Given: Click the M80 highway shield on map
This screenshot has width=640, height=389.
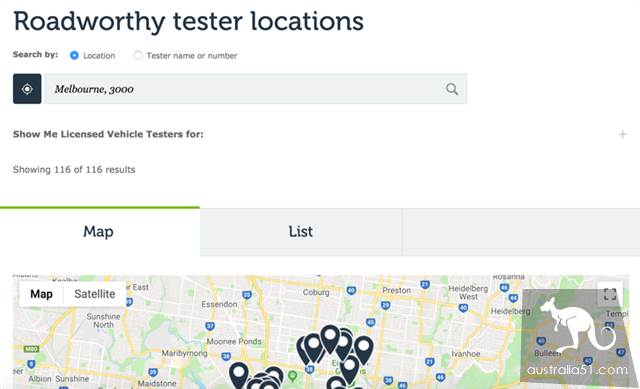Looking at the screenshot, I should tap(31, 349).
